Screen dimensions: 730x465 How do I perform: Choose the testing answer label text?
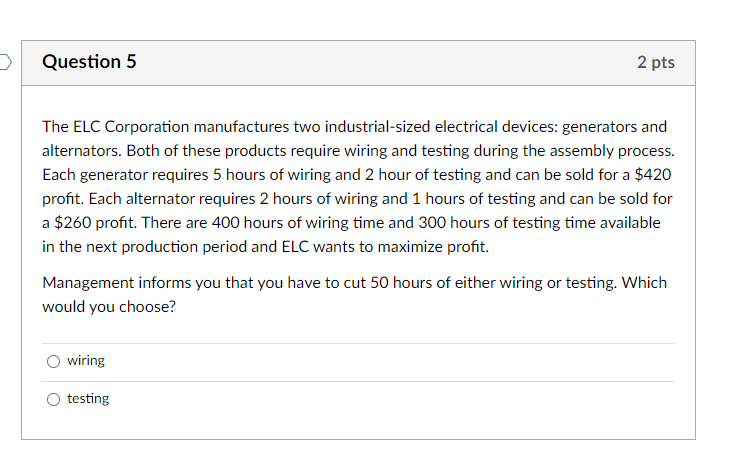[88, 399]
